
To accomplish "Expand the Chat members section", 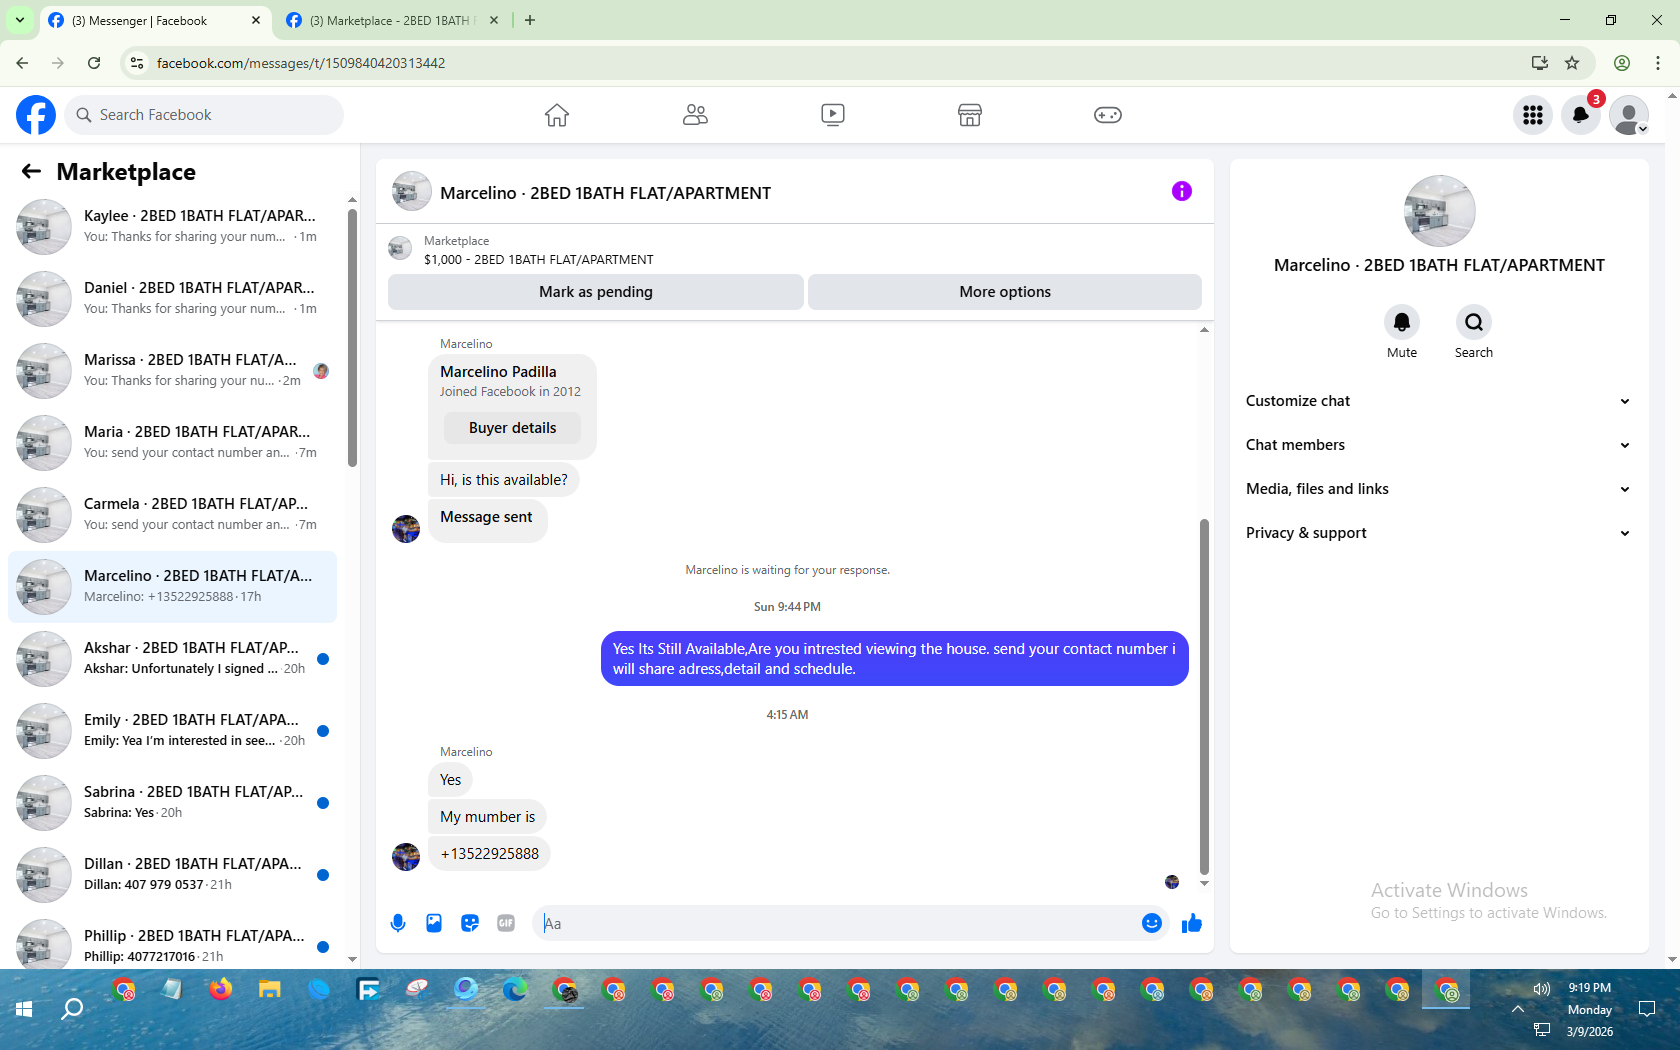I will tap(1439, 445).
